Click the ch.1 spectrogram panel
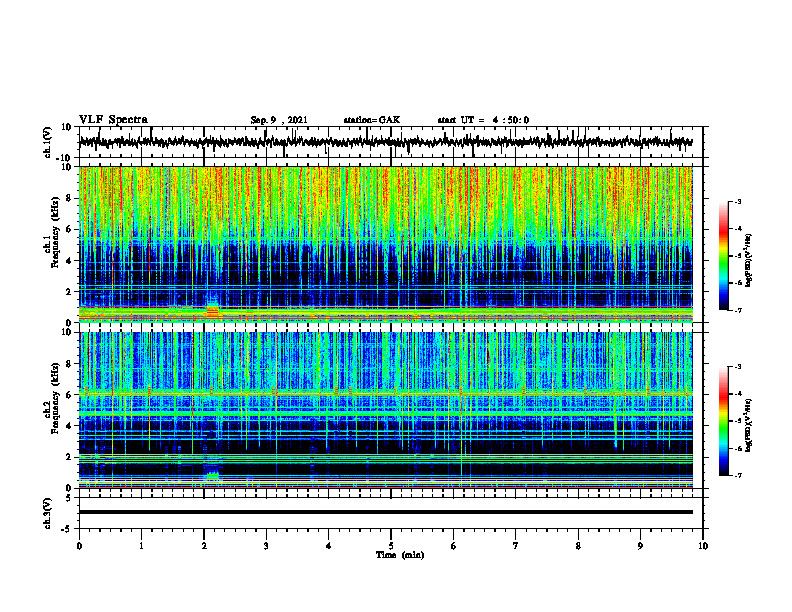The image size is (792, 612). [385, 244]
